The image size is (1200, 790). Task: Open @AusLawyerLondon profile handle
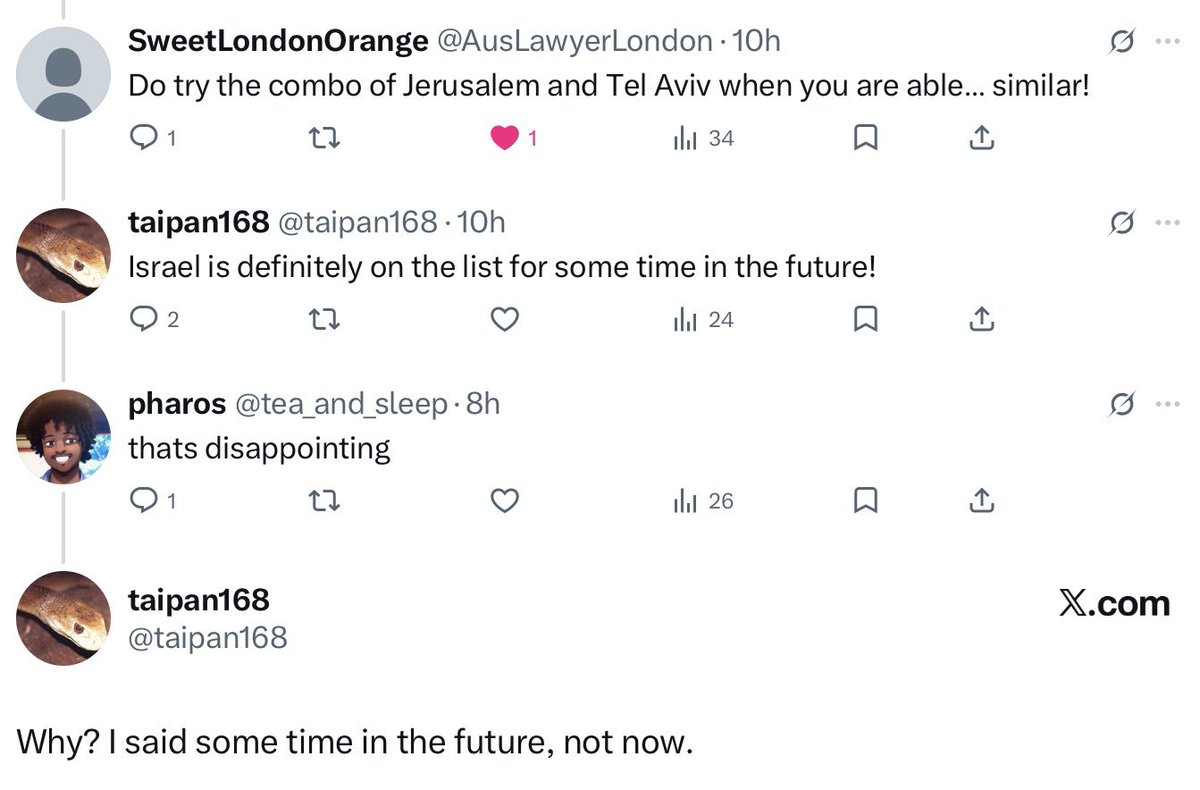[x=574, y=41]
